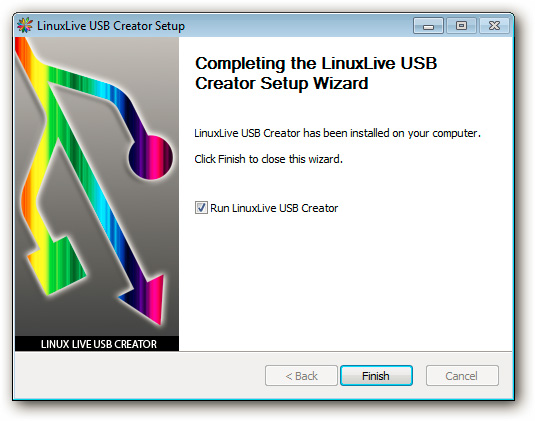Close the setup window with the X
The height and width of the screenshot is (421, 535).
494,26
